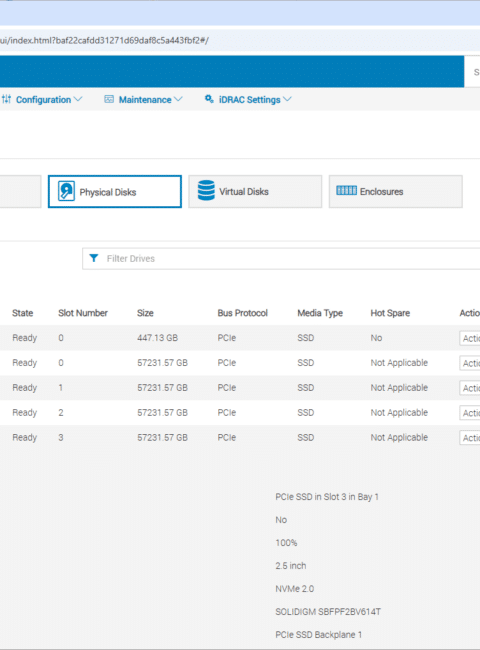This screenshot has width=480, height=650.
Task: Click Not Applicable in slot 3 row
Action: click(399, 437)
